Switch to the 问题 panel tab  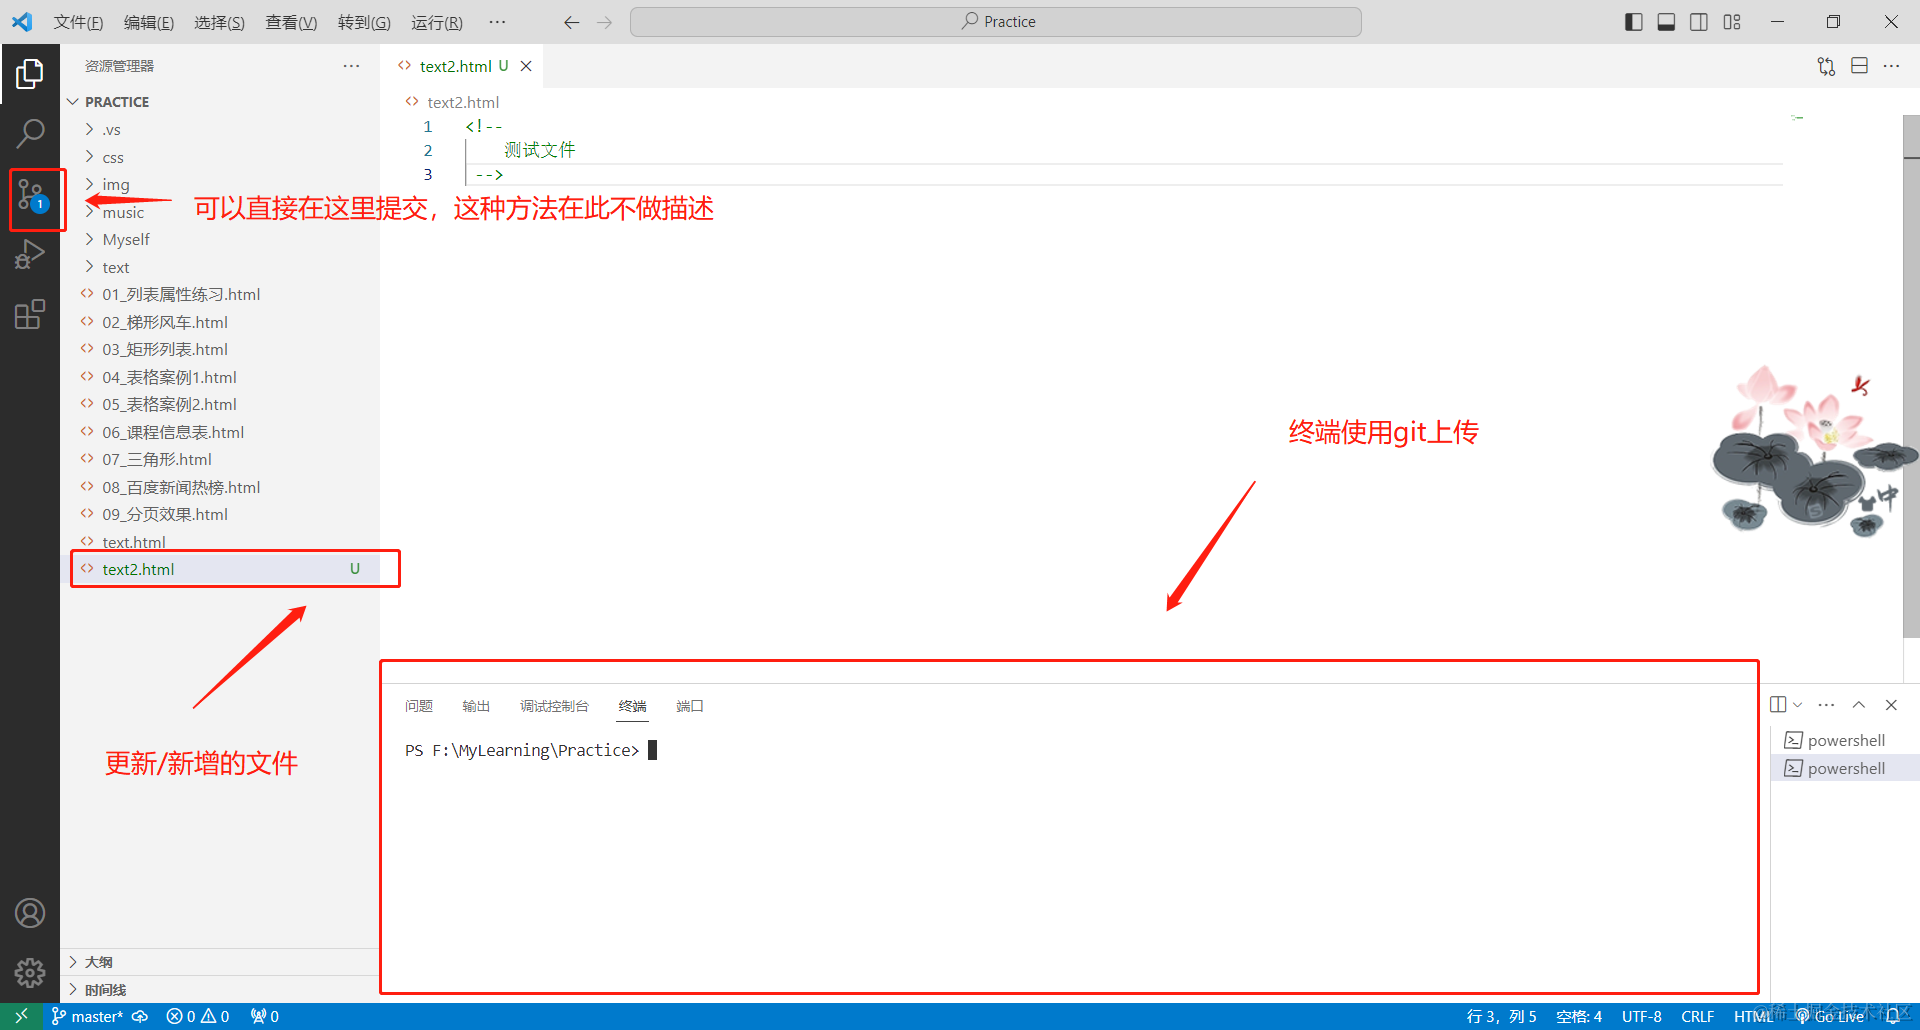tap(418, 706)
